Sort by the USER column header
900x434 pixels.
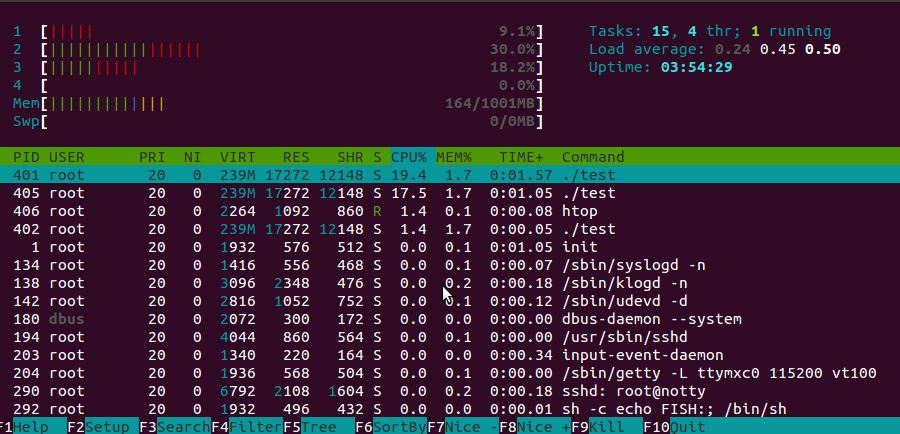(67, 157)
